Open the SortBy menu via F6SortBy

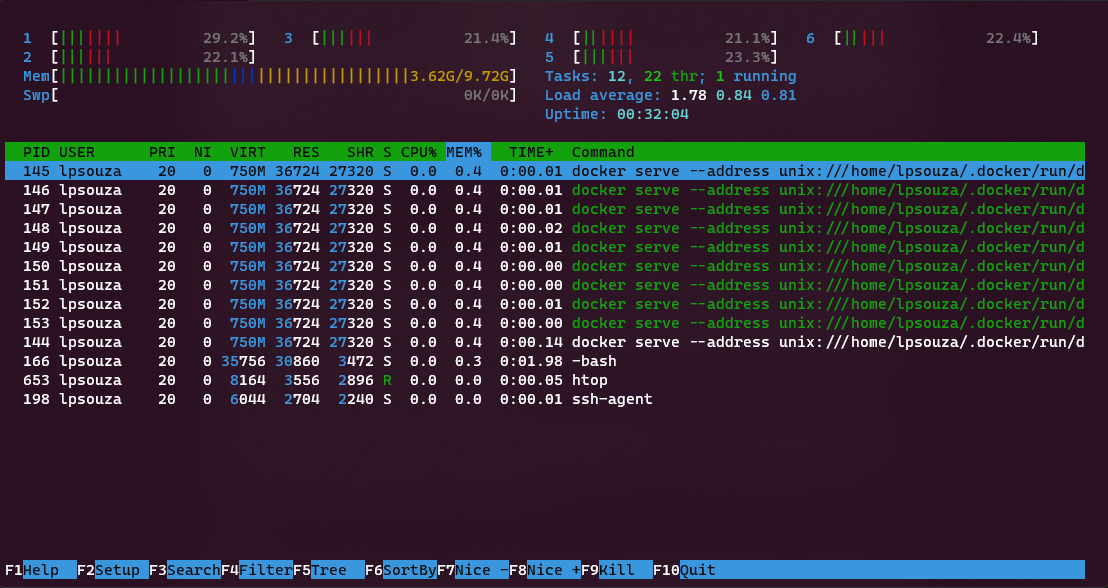[x=399, y=570]
